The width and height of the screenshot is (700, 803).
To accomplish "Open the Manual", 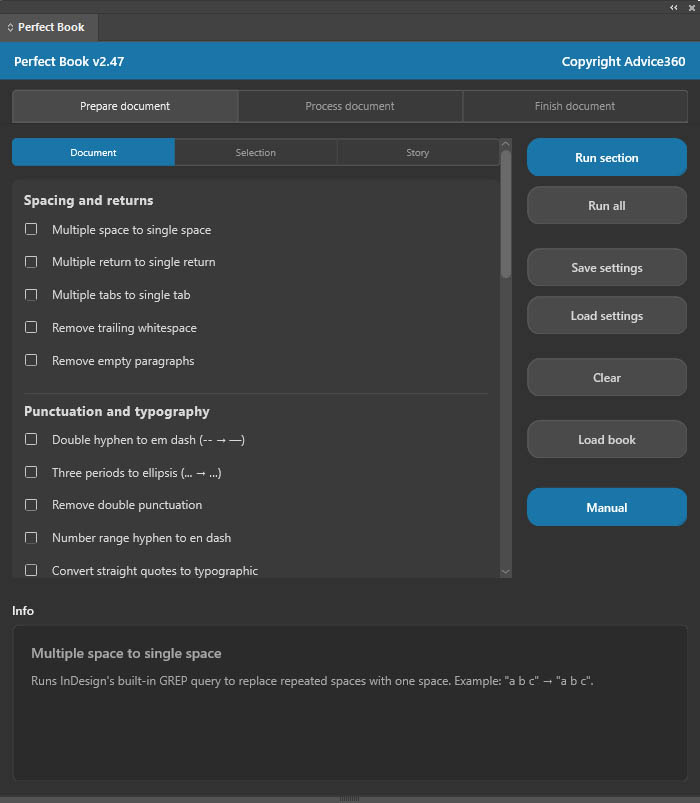I will 607,507.
